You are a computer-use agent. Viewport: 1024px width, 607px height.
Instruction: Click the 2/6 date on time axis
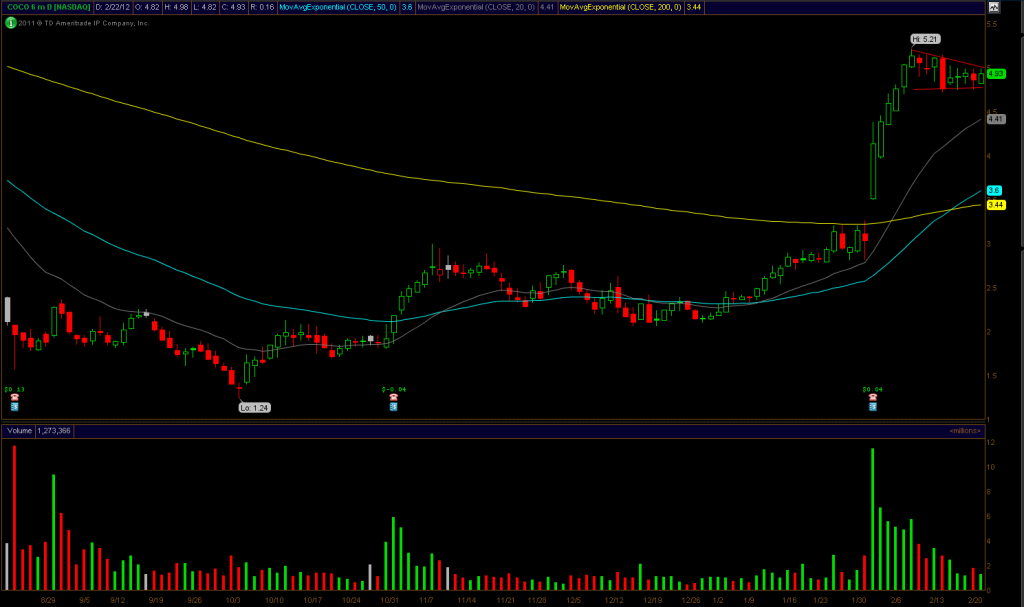point(896,600)
